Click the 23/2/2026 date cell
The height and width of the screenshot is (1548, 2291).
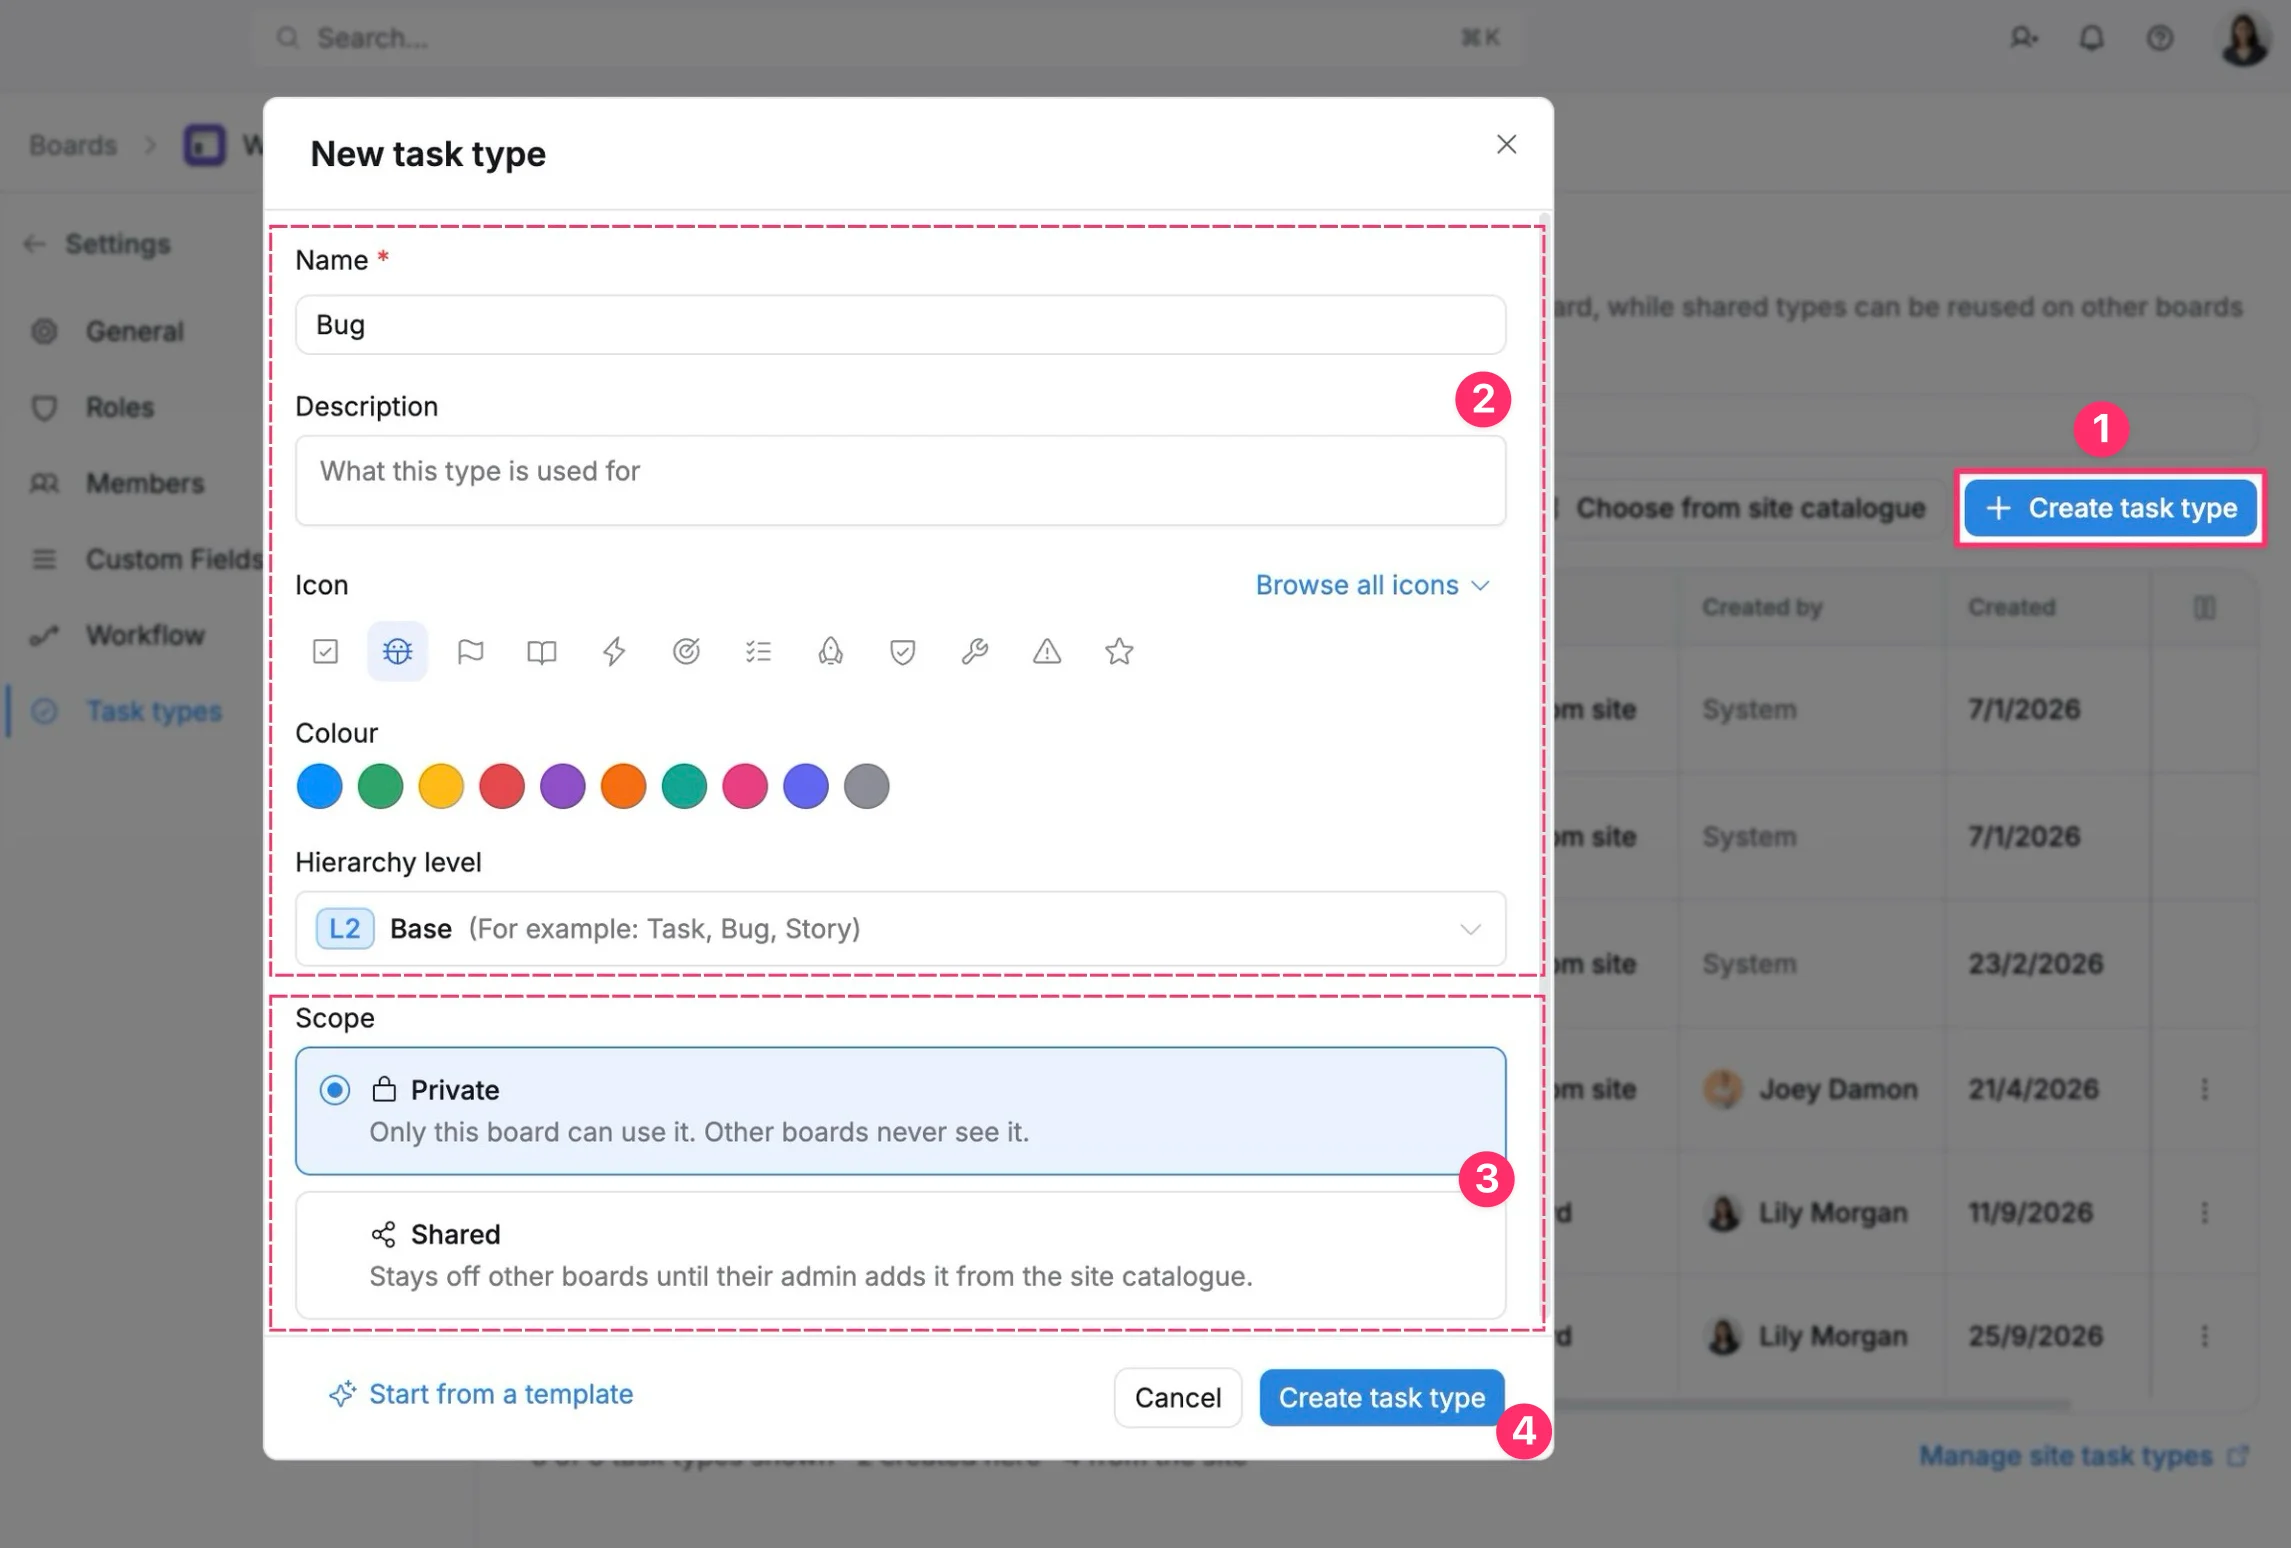click(2035, 964)
